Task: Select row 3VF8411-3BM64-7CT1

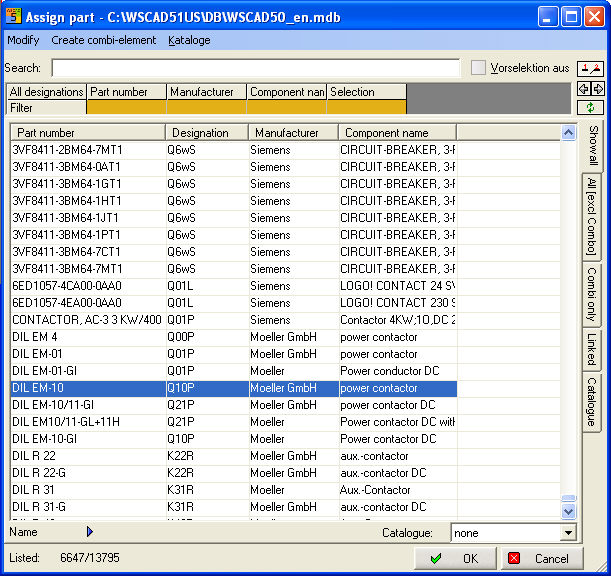Action: tap(234, 252)
